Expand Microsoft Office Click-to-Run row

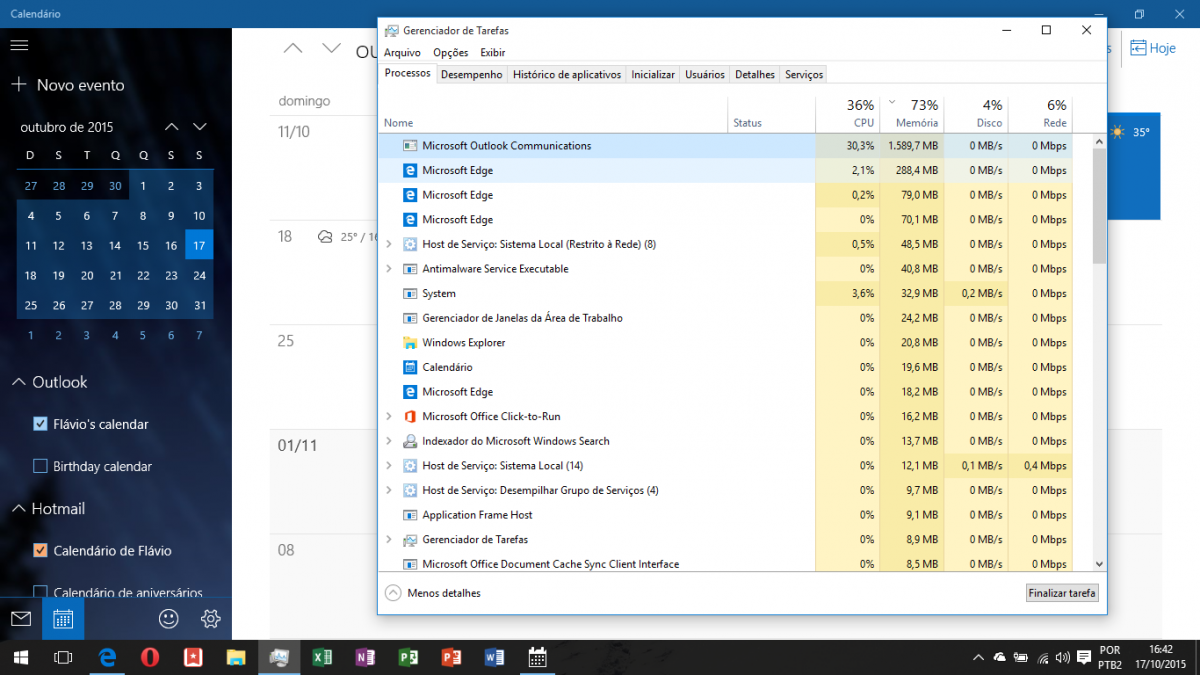389,416
